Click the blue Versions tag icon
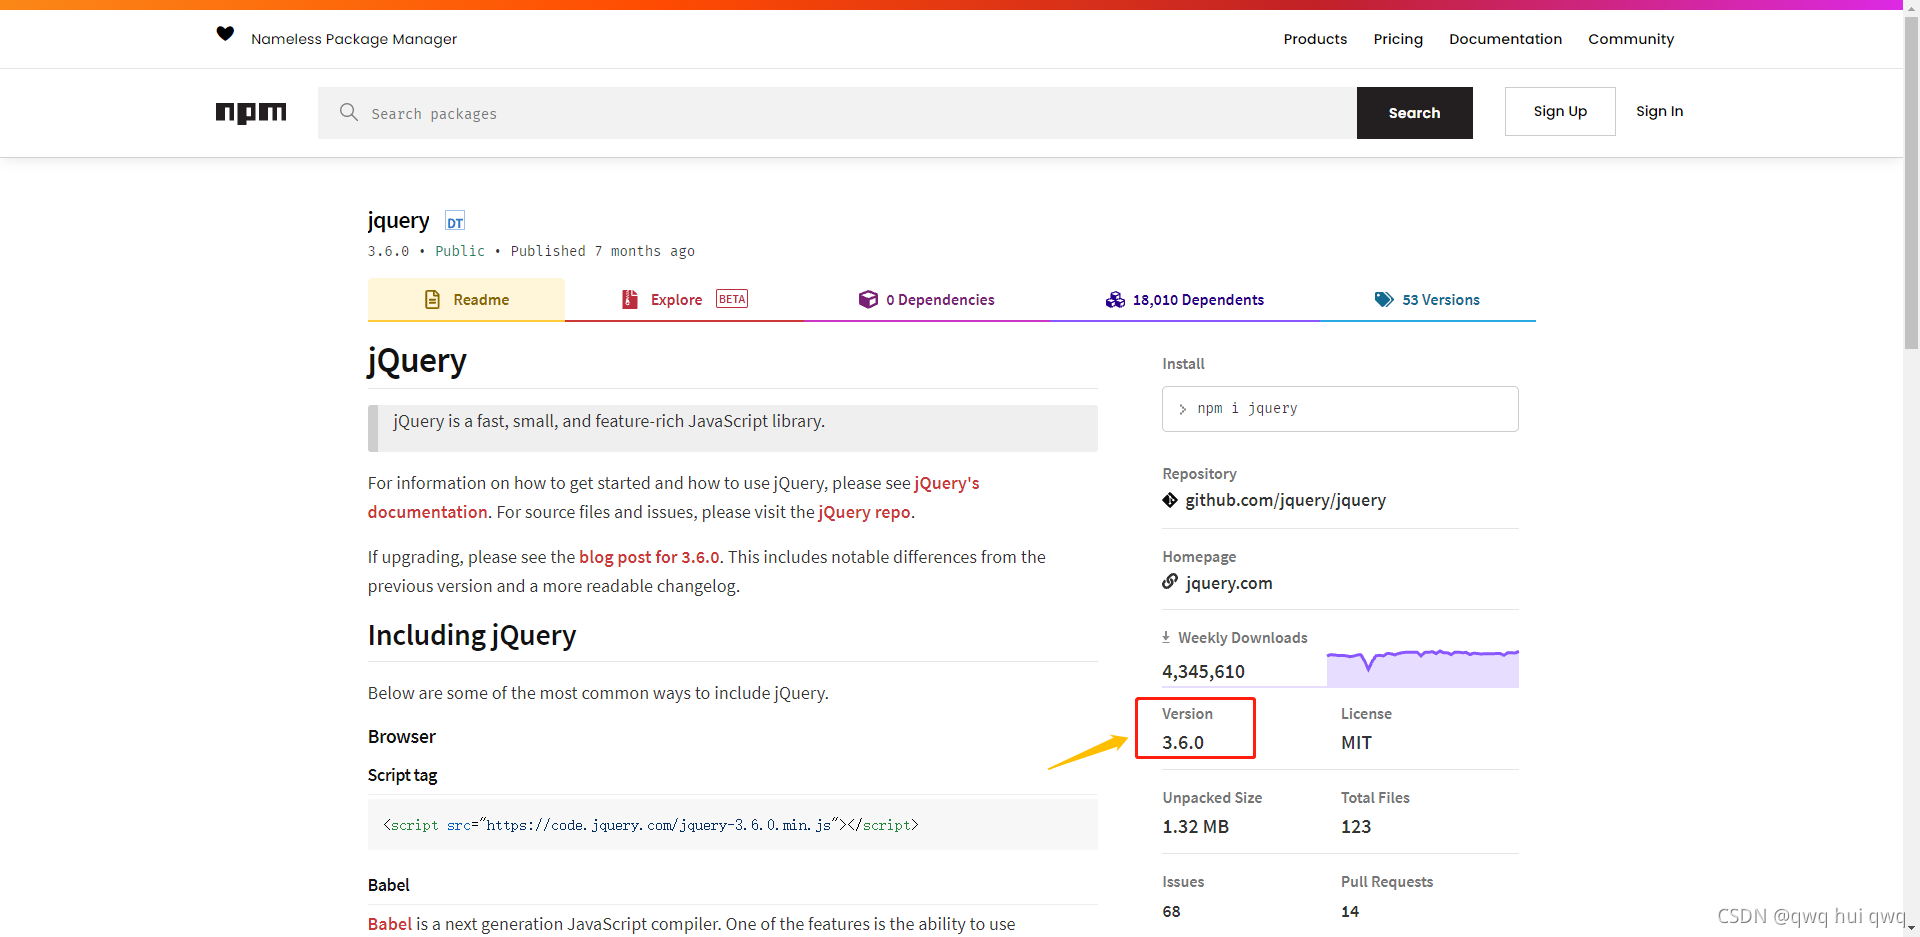This screenshot has width=1920, height=937. pyautogui.click(x=1384, y=299)
